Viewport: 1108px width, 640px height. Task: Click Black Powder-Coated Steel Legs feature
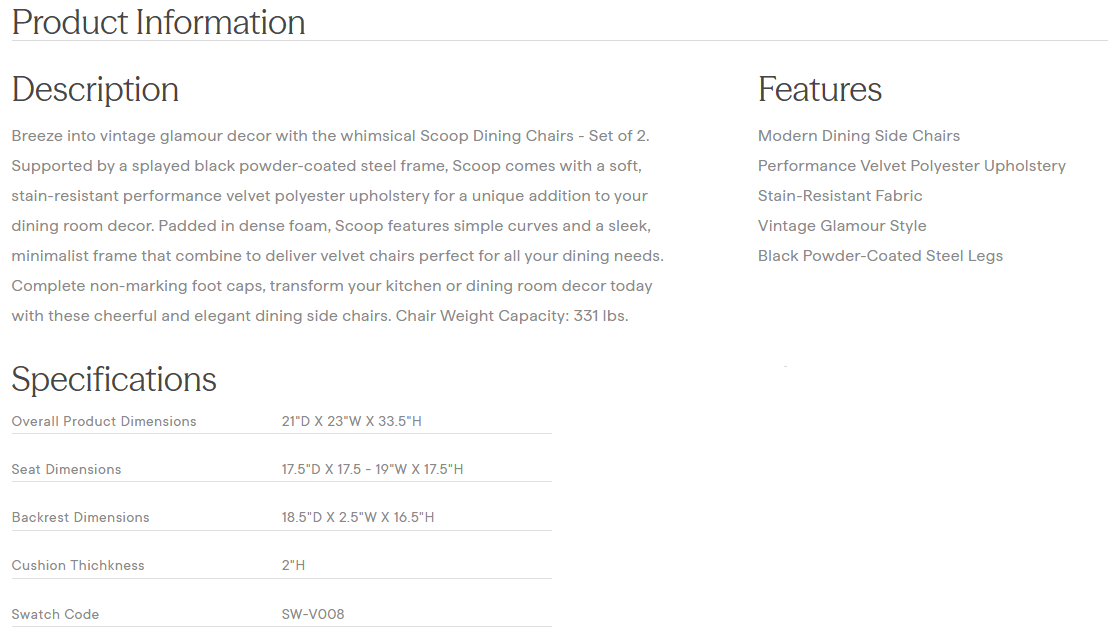tap(880, 256)
